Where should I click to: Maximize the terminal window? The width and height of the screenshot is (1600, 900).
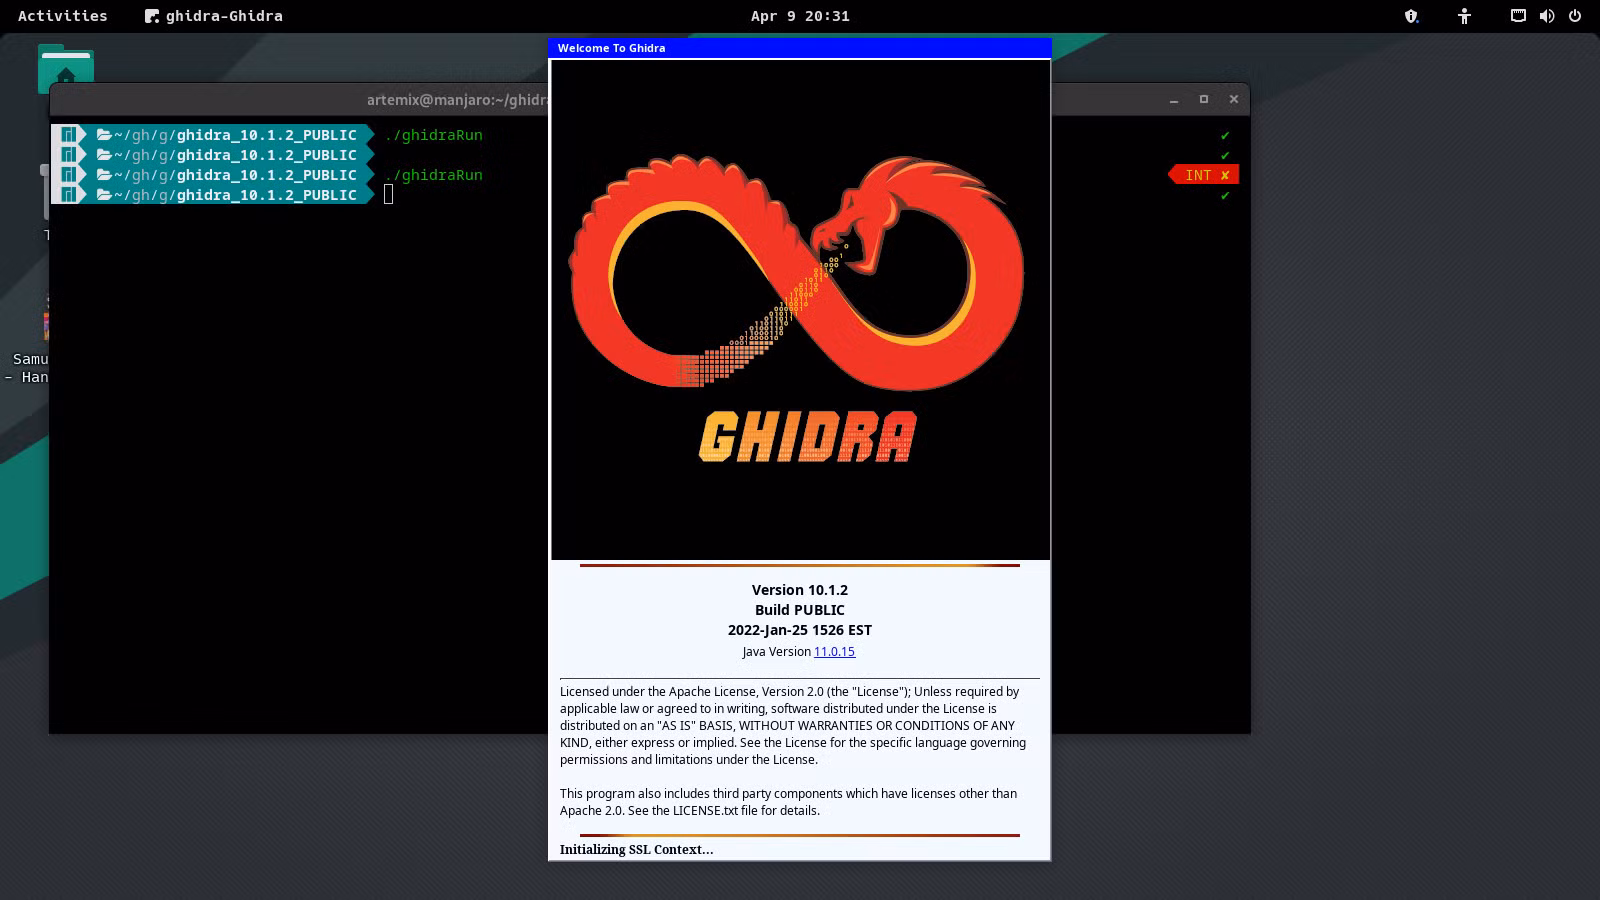point(1204,99)
